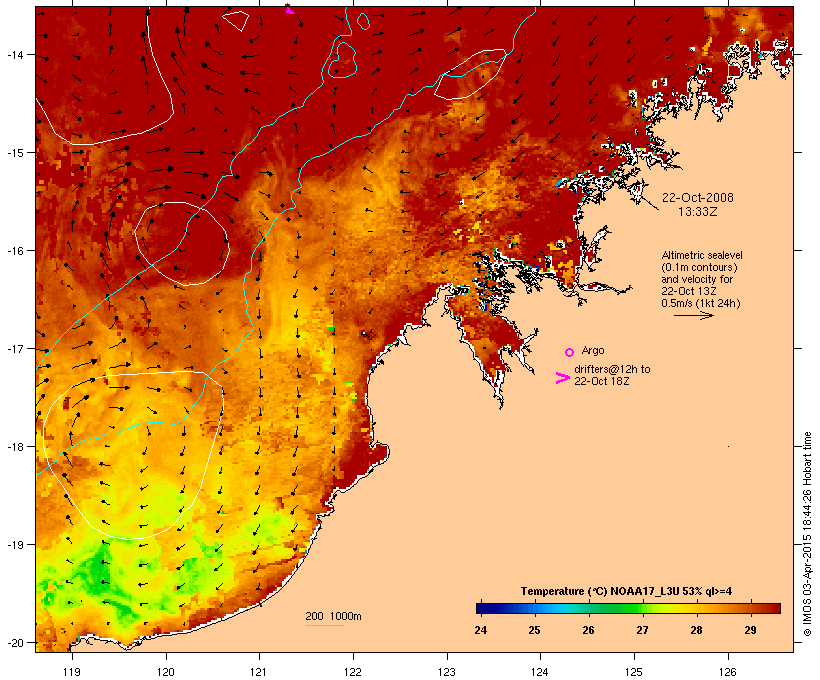Click the color bar value '27'

[642, 630]
